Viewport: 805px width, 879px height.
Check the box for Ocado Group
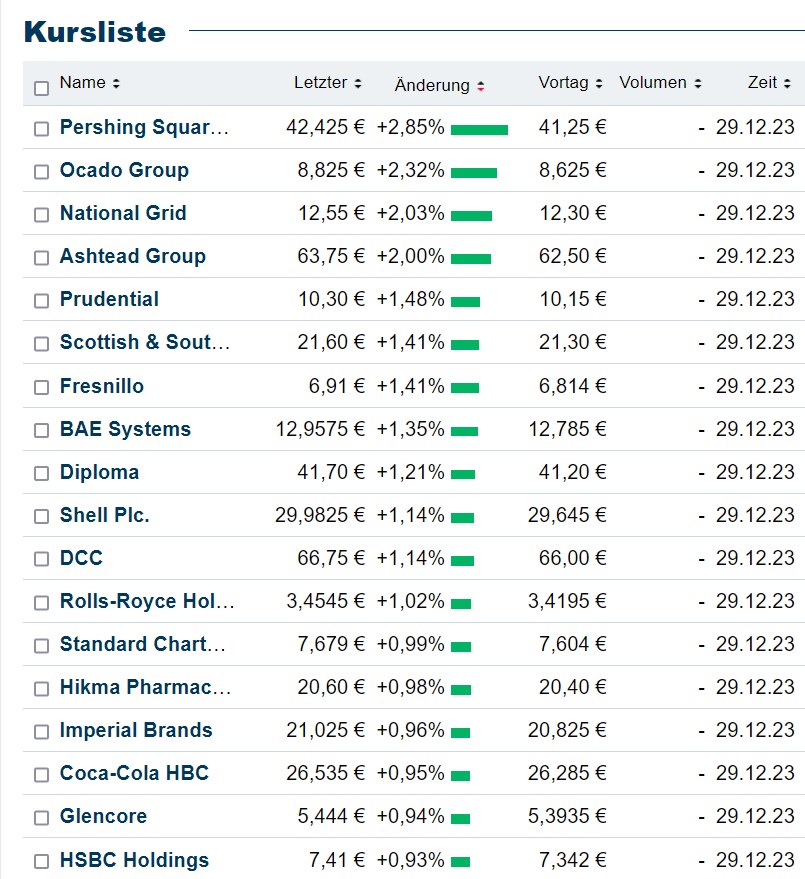click(41, 172)
